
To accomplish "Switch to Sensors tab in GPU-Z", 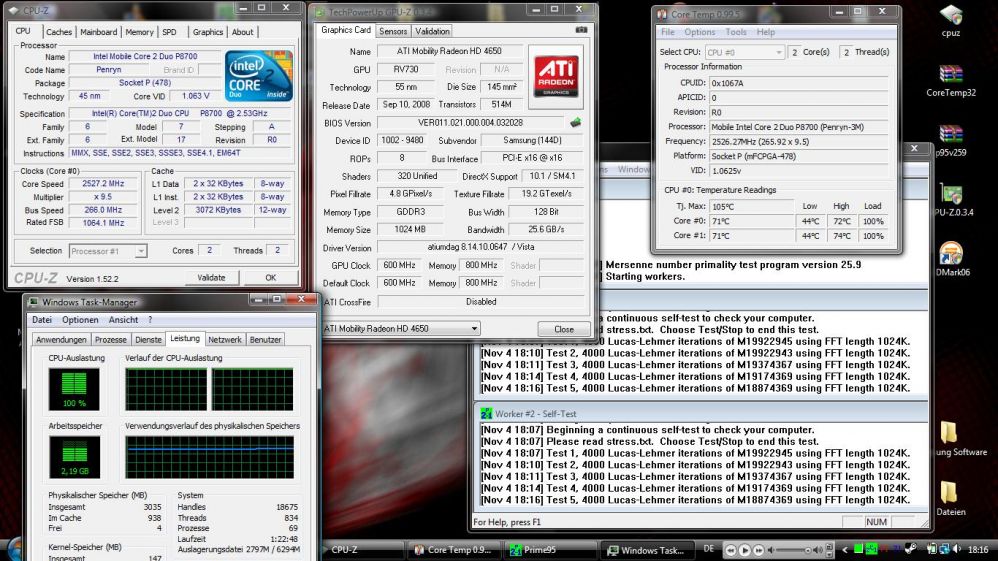I will 393,31.
